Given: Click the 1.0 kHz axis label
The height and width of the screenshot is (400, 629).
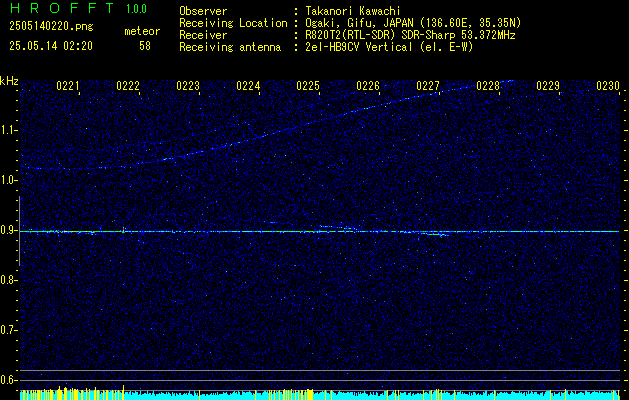Looking at the screenshot, I should click(9, 181).
